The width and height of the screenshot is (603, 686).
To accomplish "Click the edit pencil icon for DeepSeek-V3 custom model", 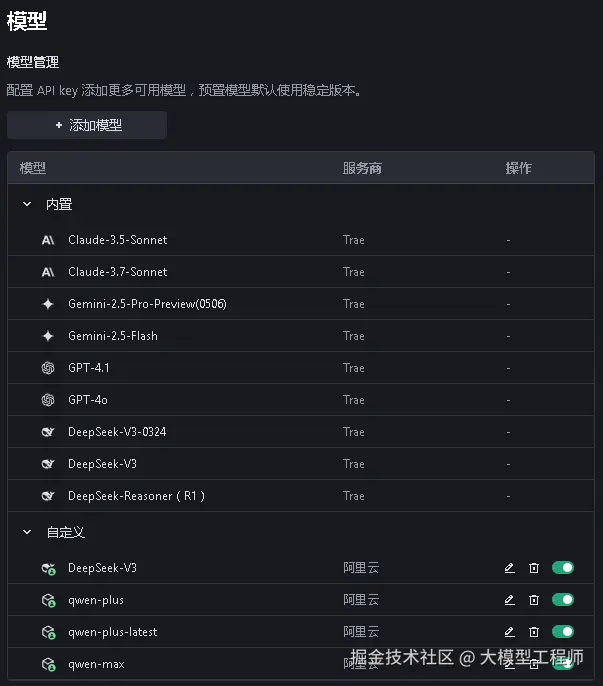I will tap(509, 568).
